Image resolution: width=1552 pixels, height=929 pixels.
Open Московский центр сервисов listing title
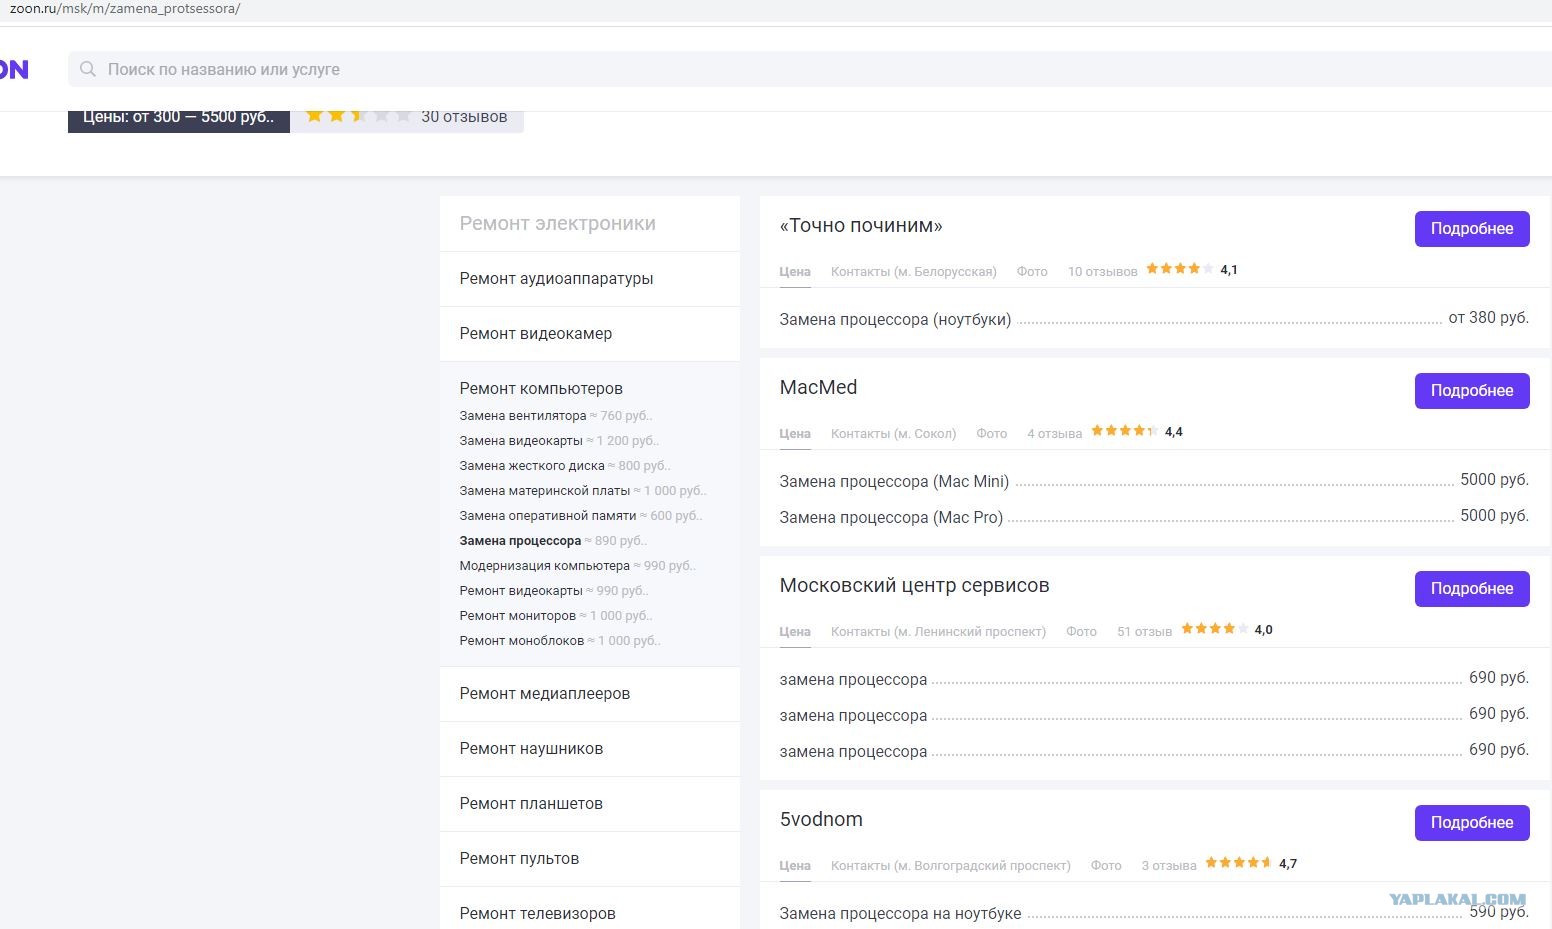point(914,586)
